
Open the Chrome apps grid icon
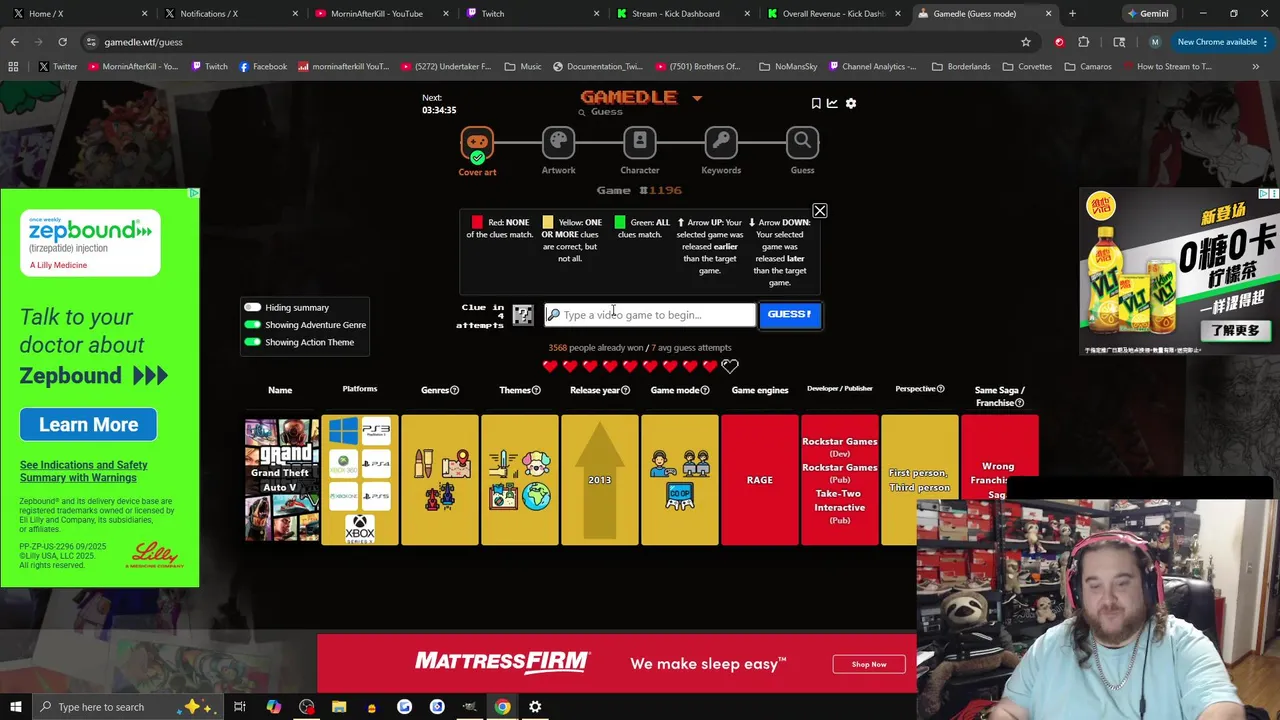click(13, 67)
